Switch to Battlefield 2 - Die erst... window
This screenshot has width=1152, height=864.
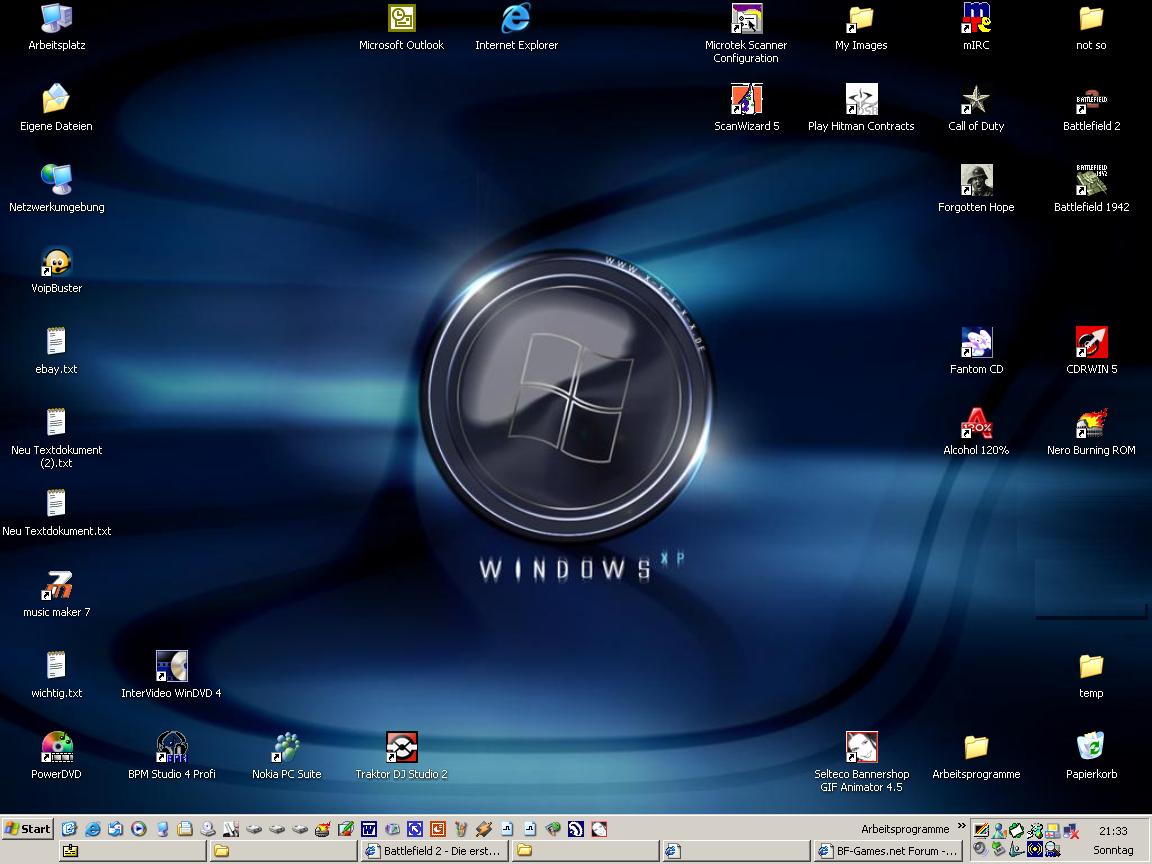tap(435, 851)
